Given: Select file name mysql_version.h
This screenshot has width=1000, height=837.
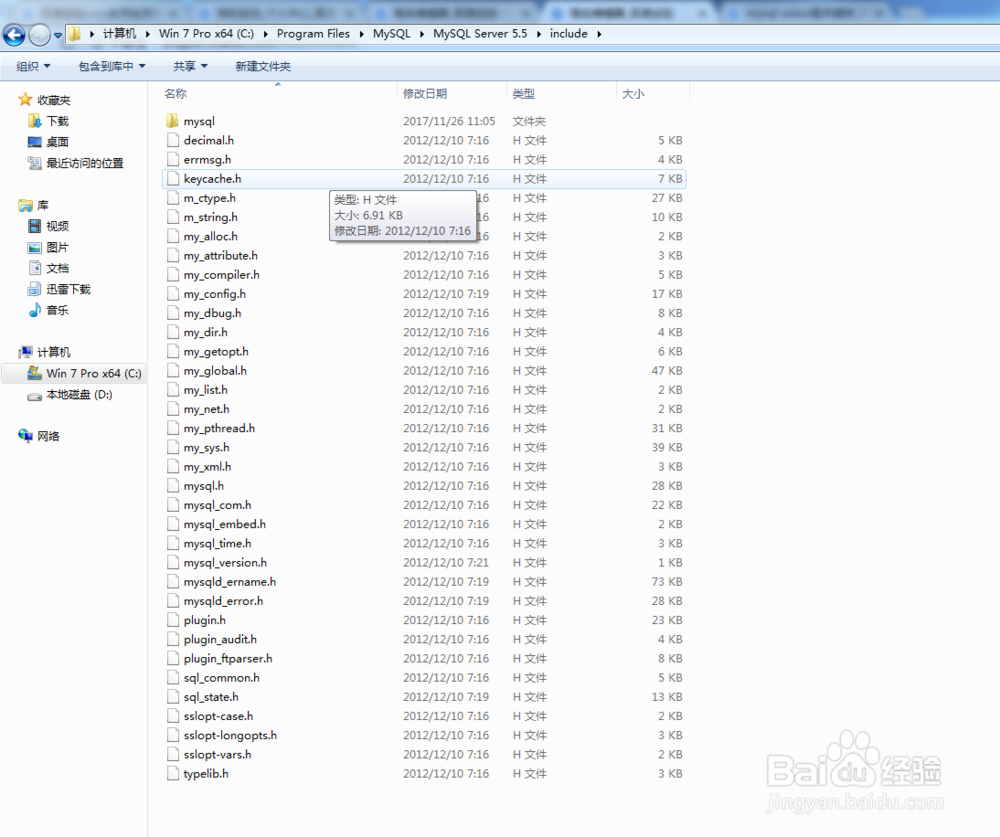Looking at the screenshot, I should (225, 563).
